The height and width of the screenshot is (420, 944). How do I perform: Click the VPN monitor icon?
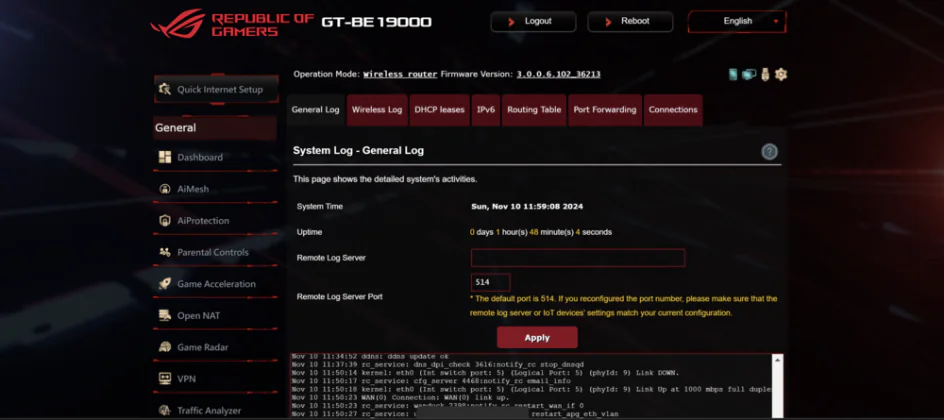point(164,378)
